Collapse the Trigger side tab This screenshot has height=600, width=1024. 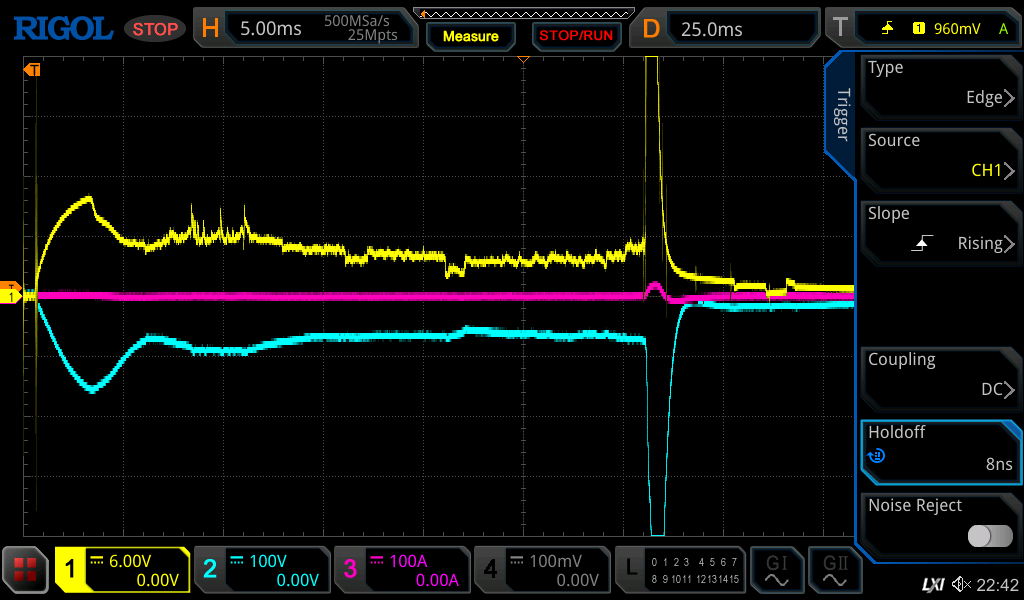click(841, 115)
